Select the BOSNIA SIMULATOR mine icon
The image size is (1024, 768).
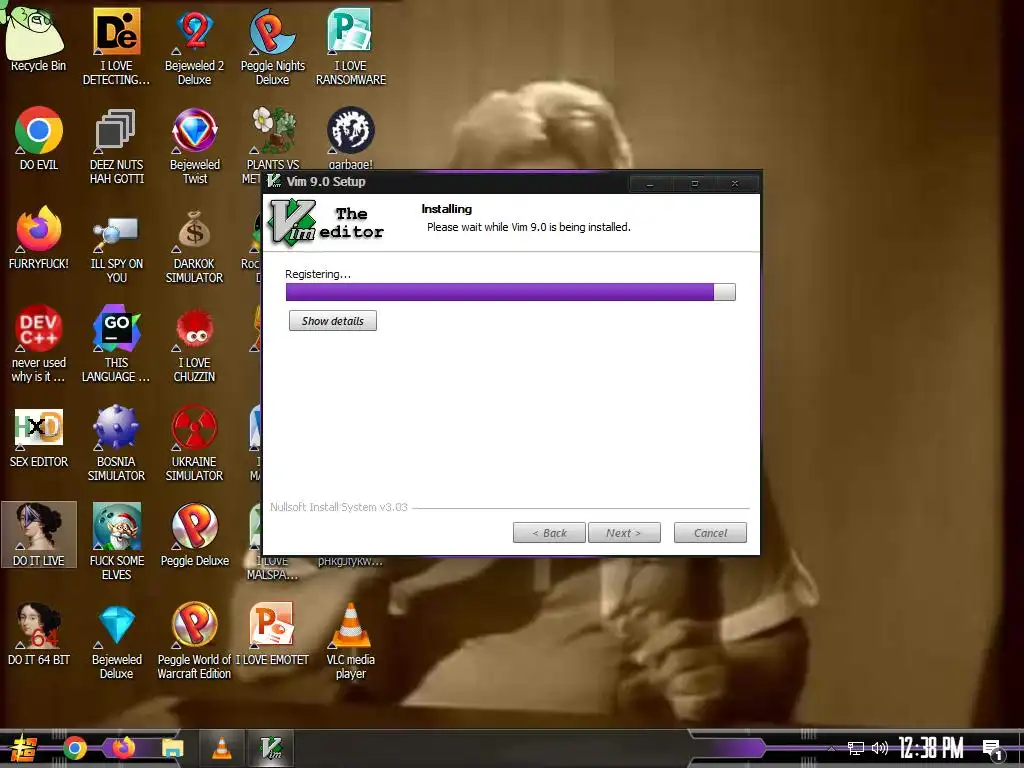pyautogui.click(x=116, y=444)
